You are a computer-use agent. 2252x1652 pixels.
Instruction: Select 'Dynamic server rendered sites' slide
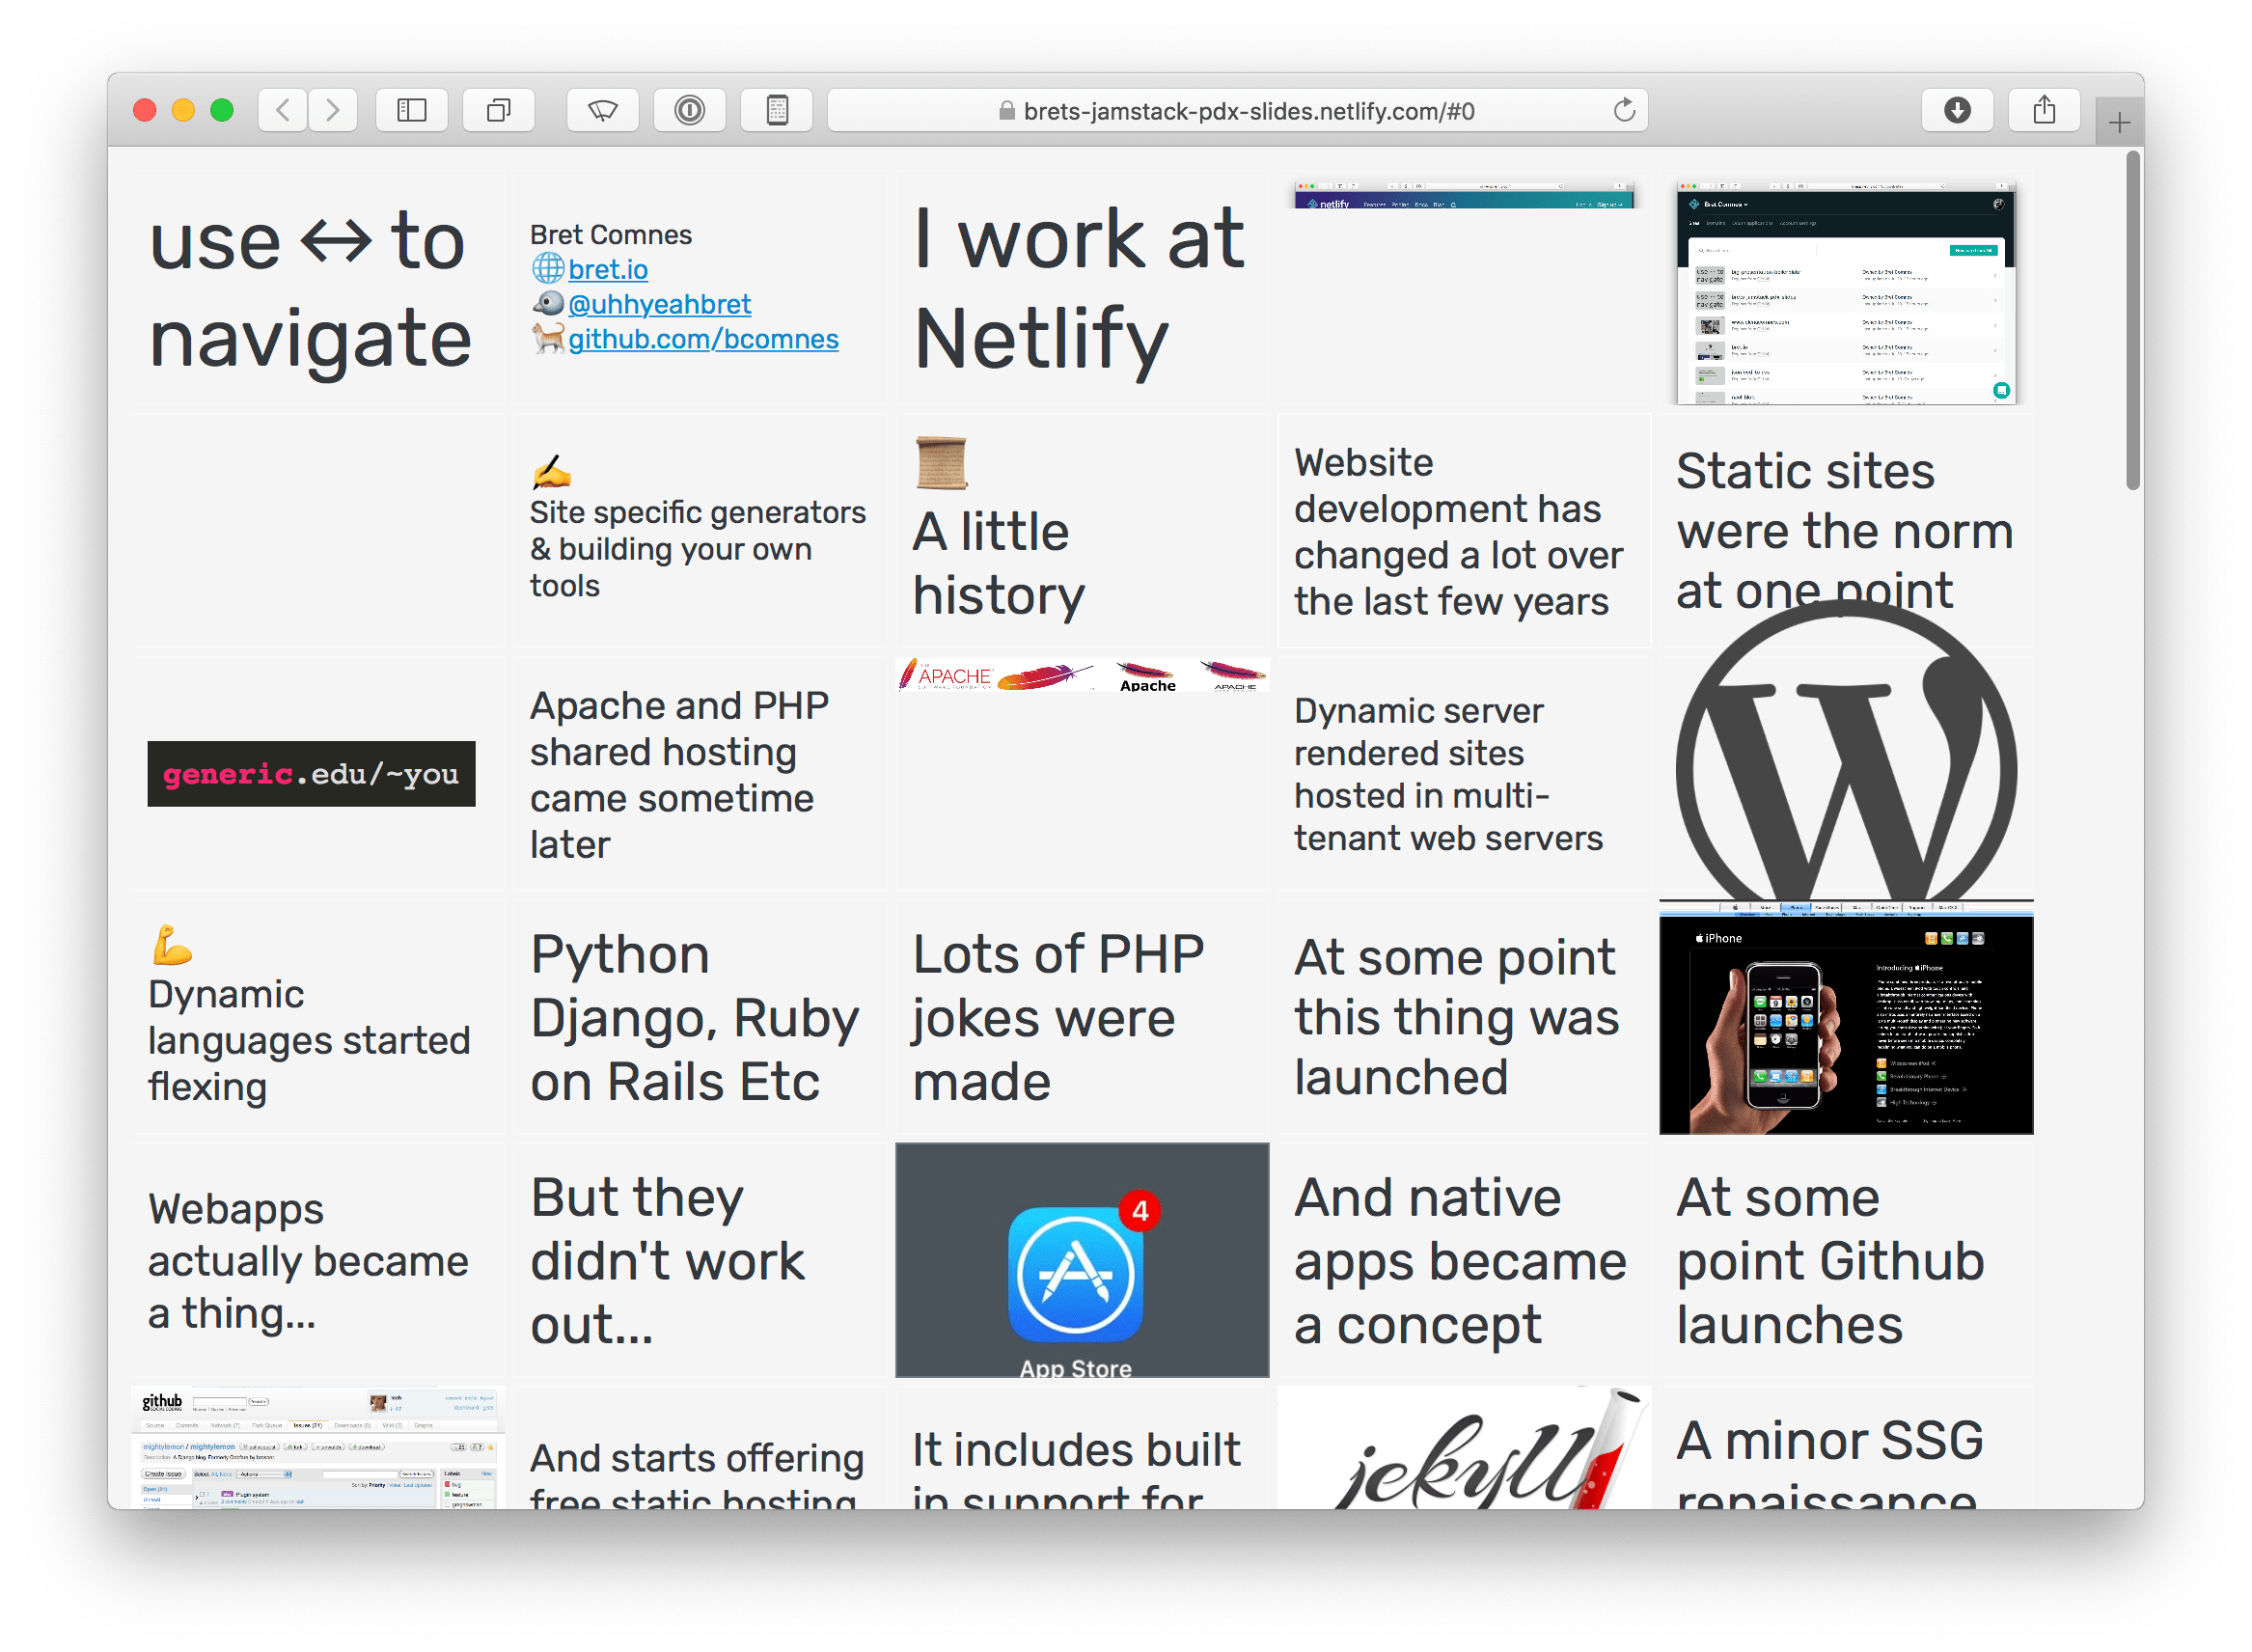[x=1464, y=773]
